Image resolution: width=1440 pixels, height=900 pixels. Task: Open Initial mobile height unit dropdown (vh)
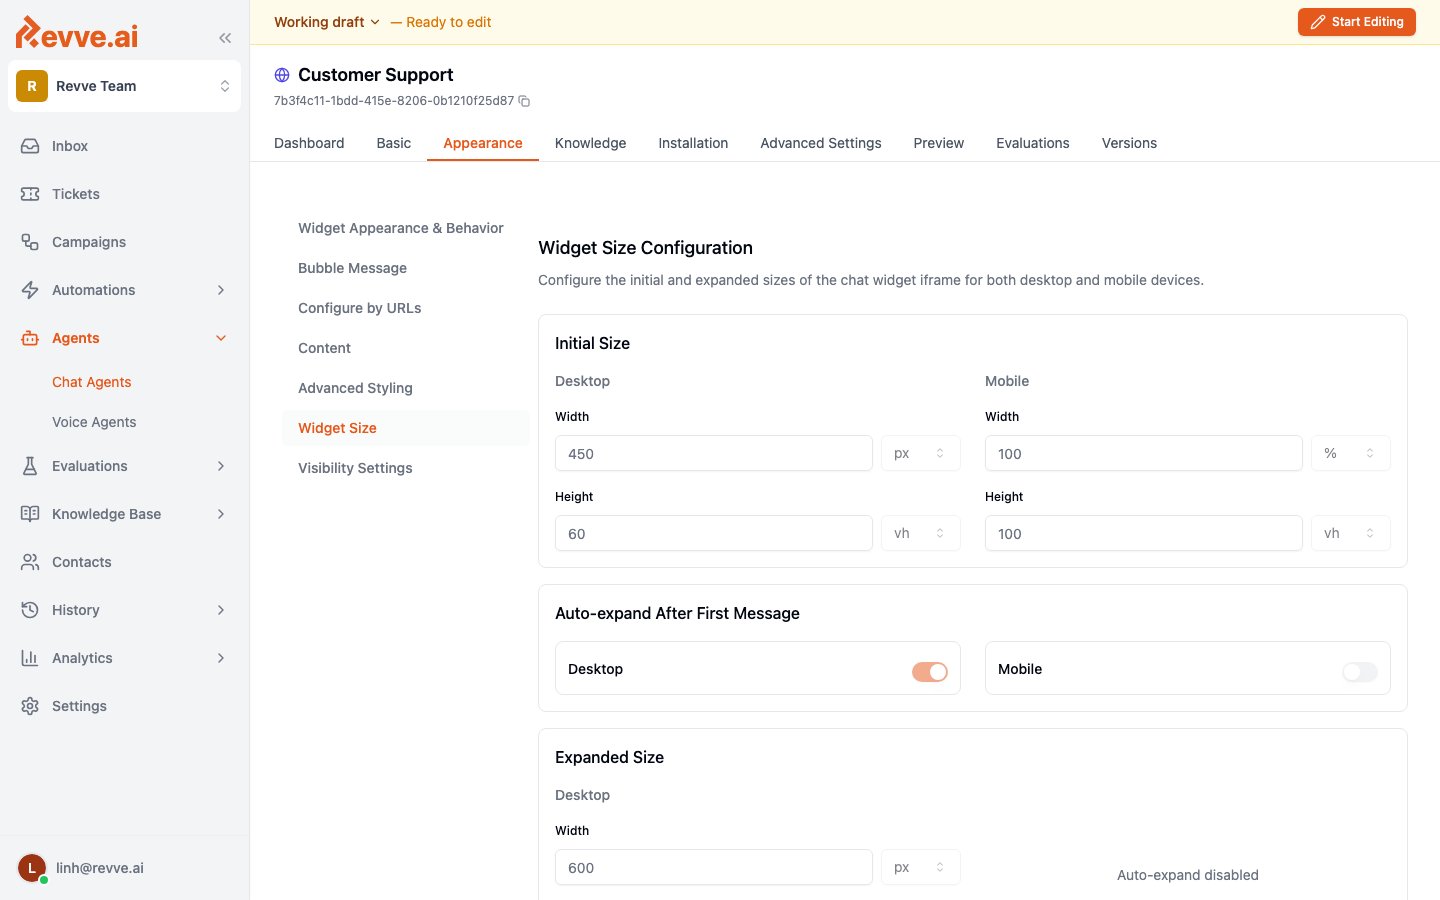pyautogui.click(x=1351, y=533)
